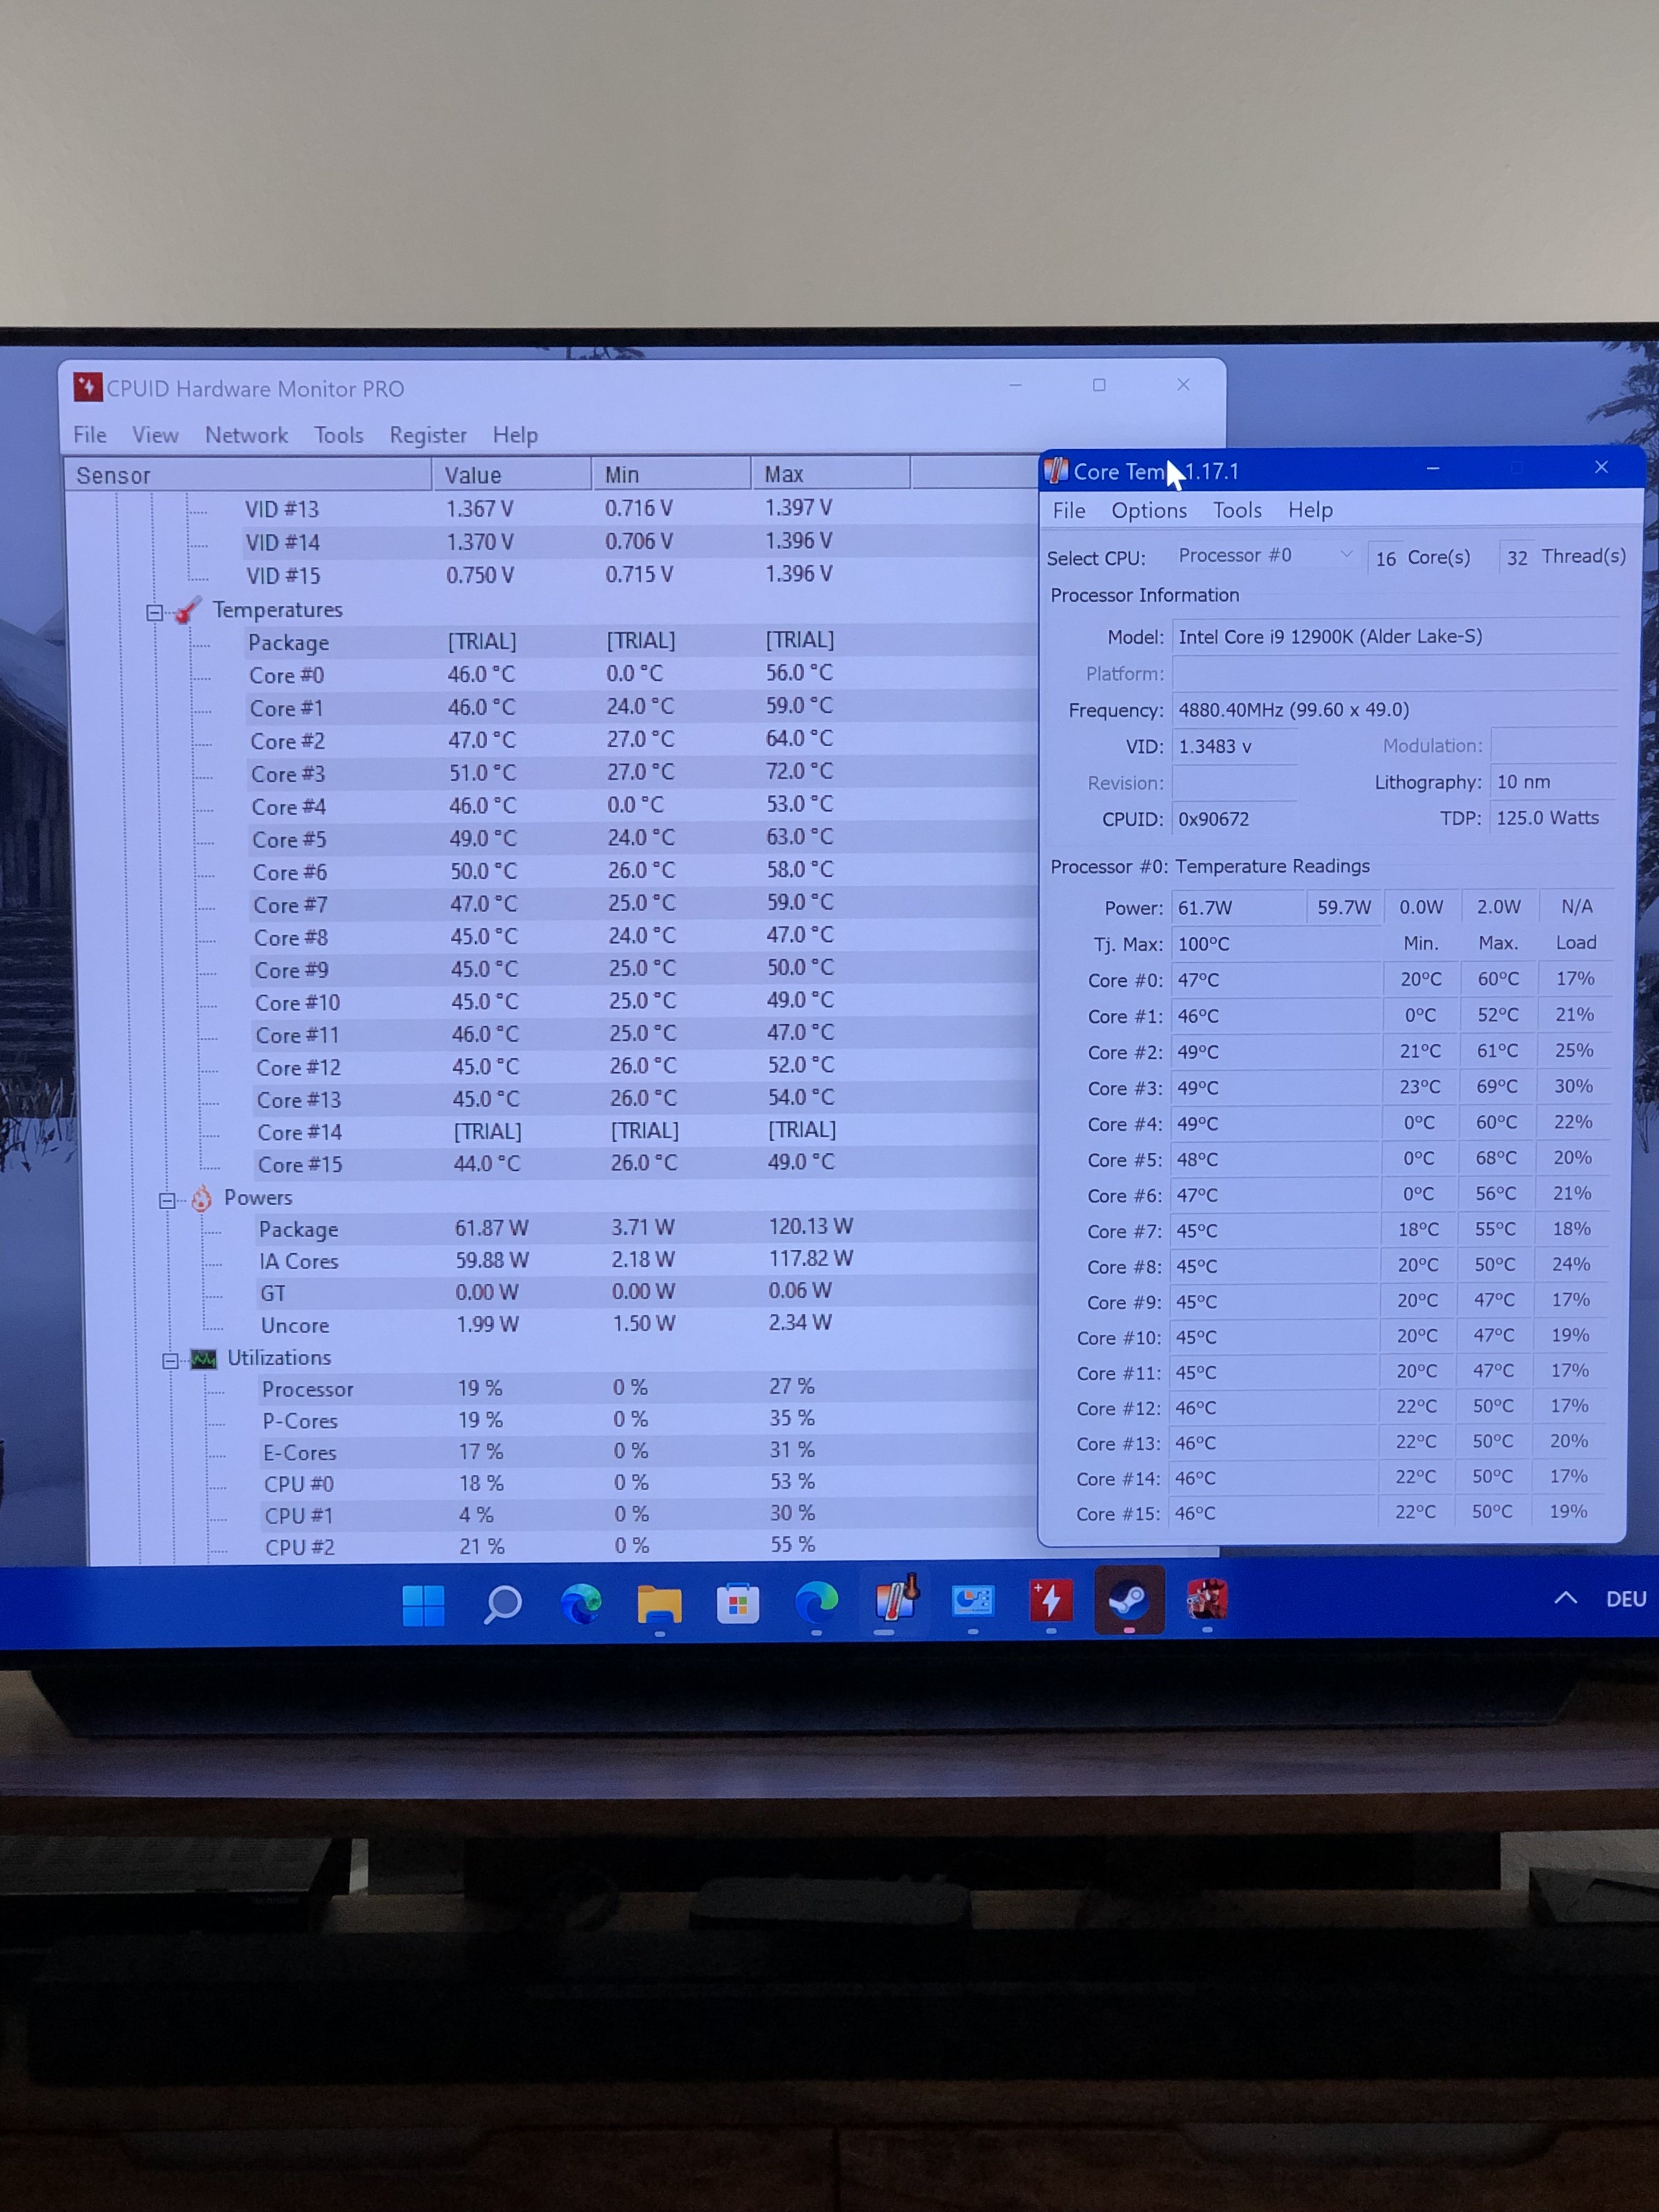Select the Core #3 temperature row
This screenshot has height=2212, width=1659.
point(288,774)
